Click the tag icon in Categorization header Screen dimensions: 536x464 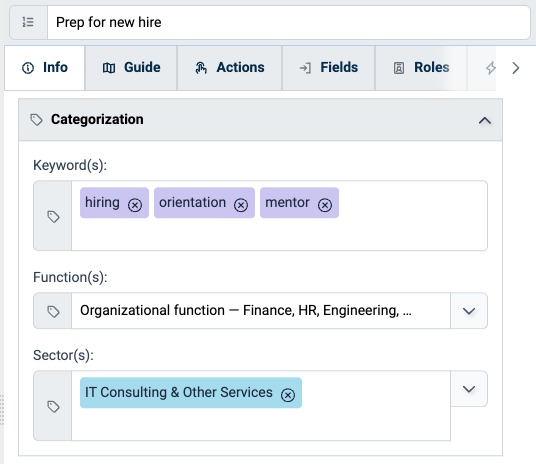tap(36, 120)
